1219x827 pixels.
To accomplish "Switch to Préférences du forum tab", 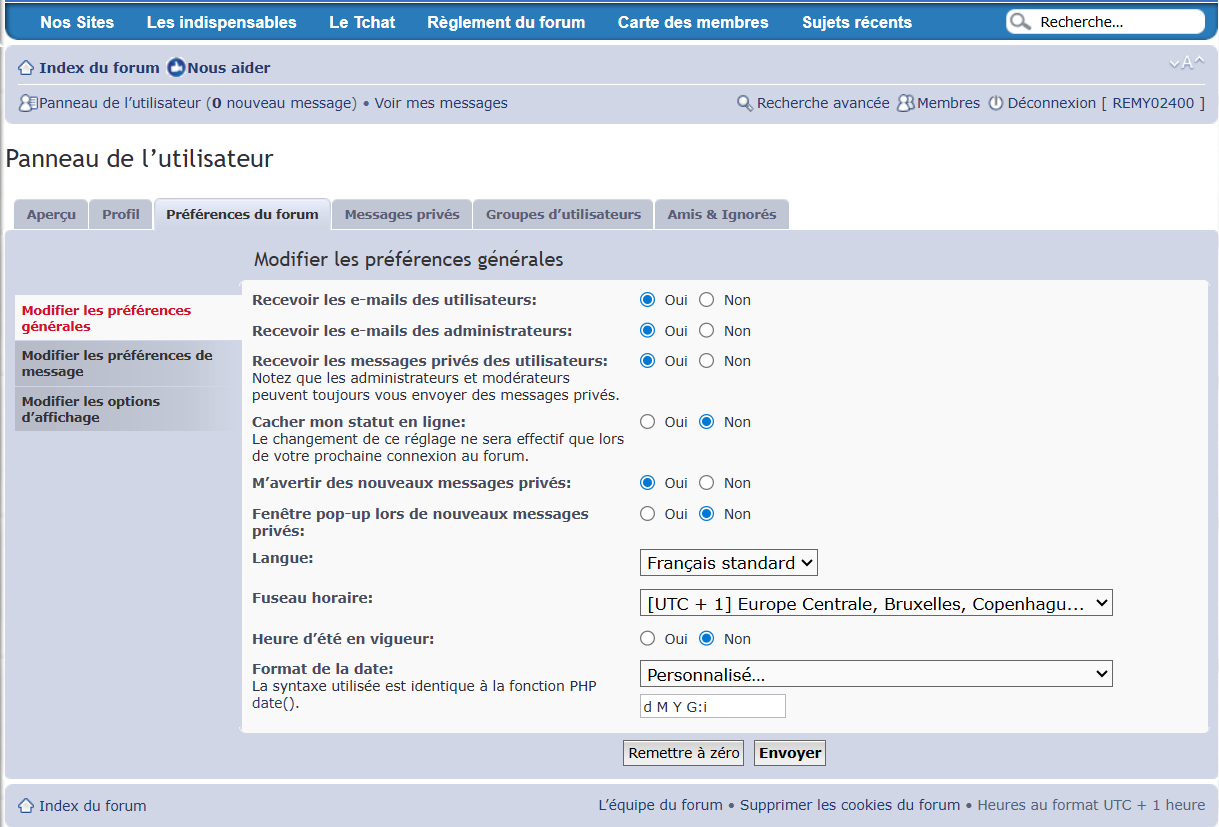I will click(x=242, y=214).
